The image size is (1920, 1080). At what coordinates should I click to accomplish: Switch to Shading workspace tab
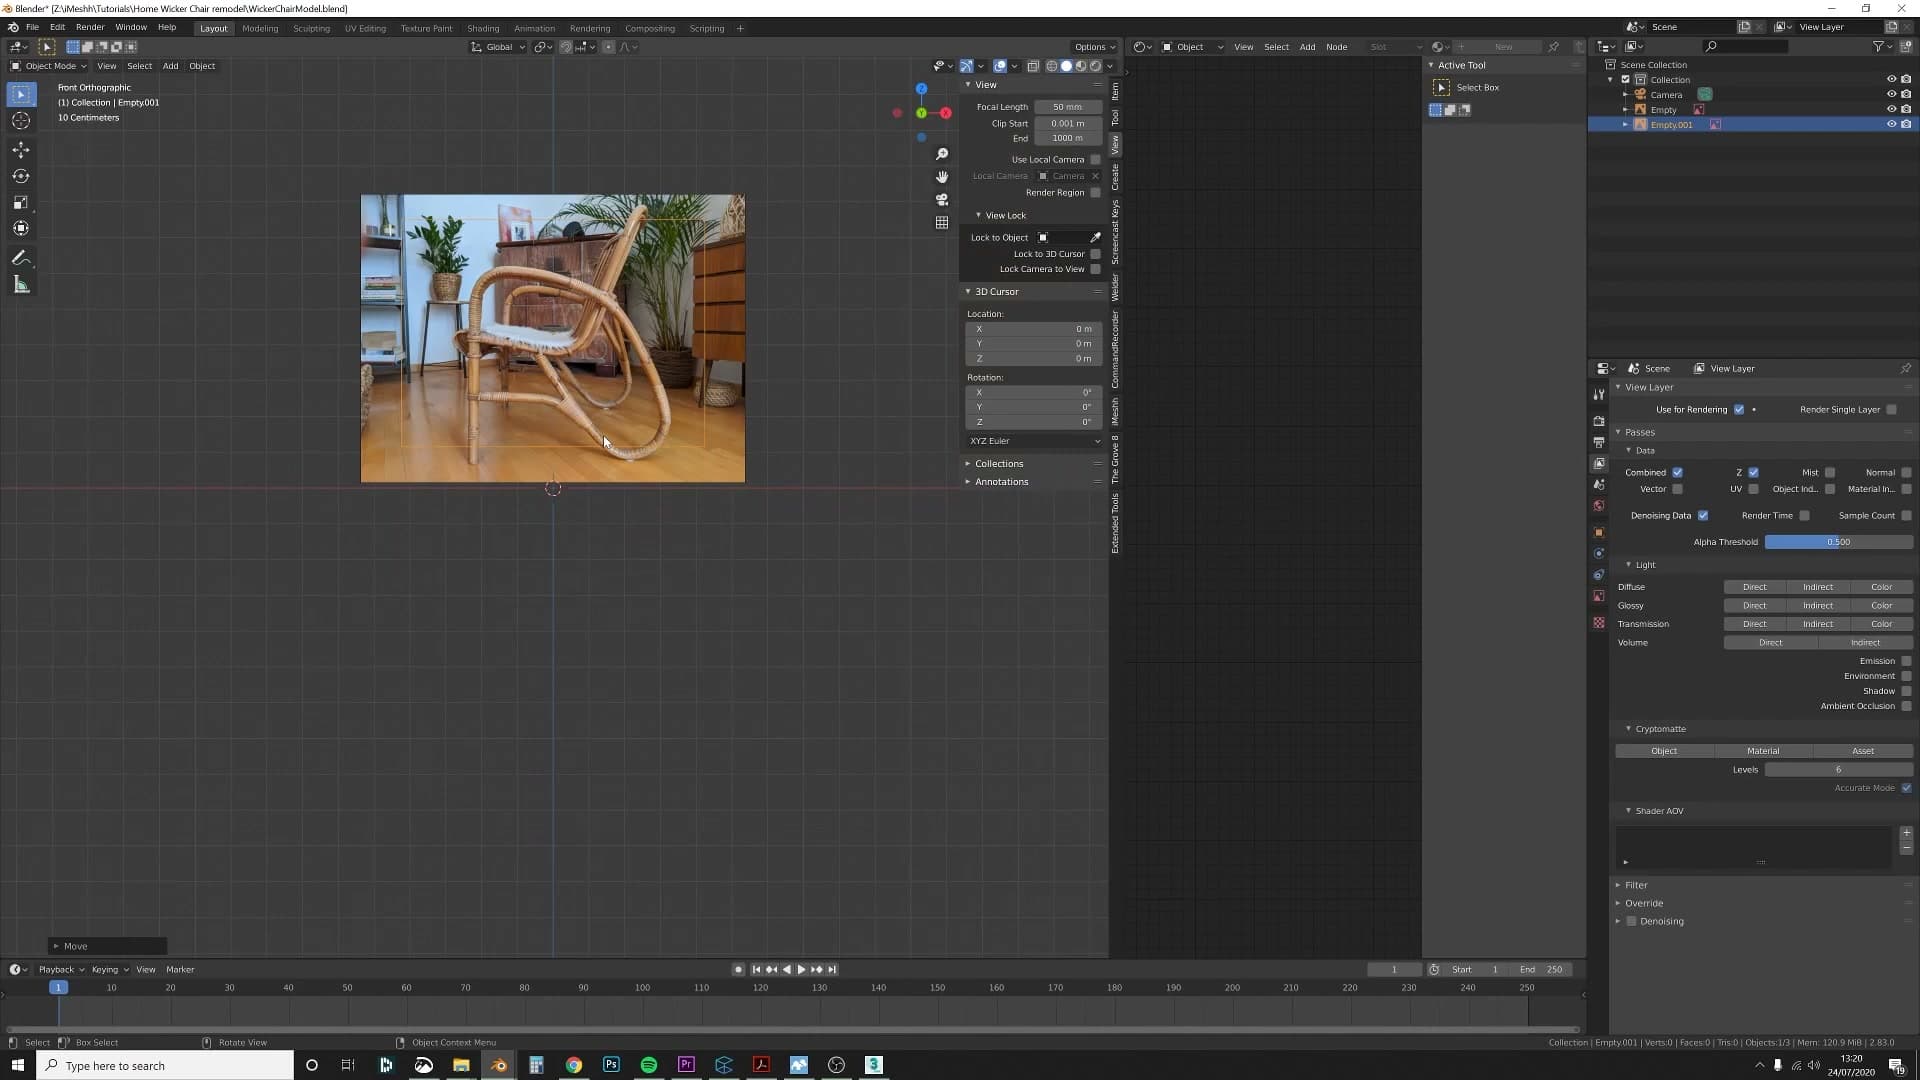483,28
